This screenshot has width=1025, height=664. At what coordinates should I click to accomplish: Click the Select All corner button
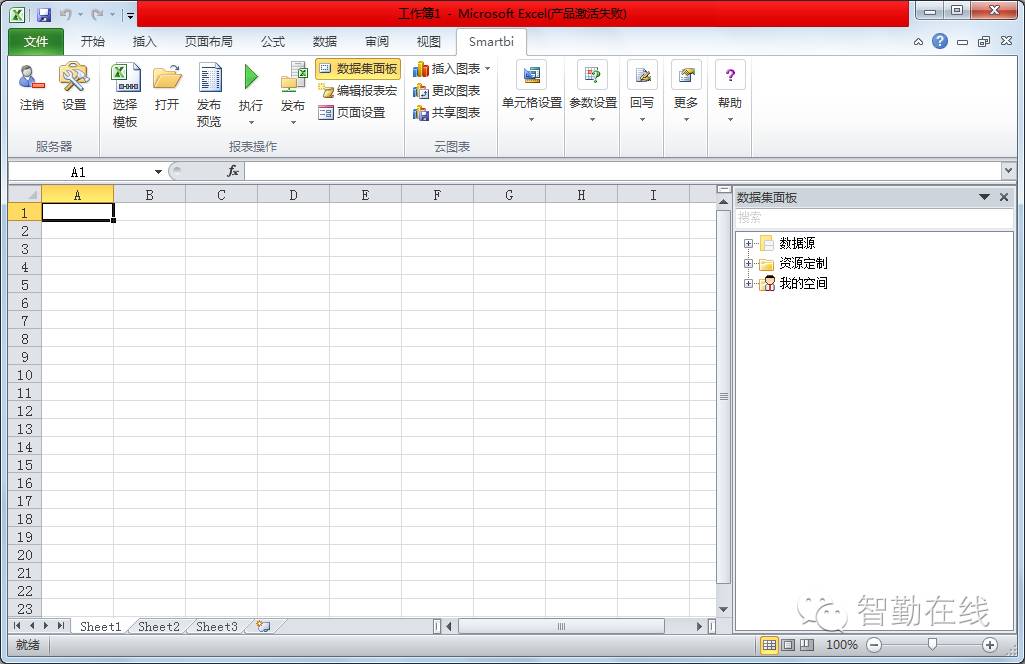[25, 195]
